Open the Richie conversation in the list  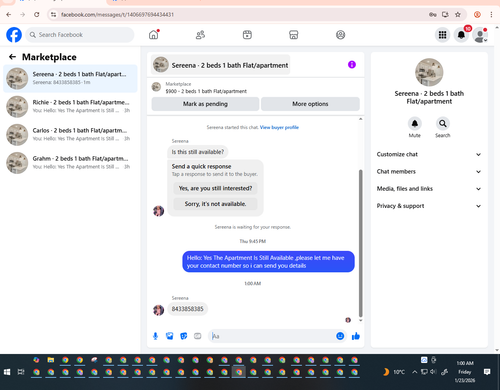pyautogui.click(x=70, y=106)
